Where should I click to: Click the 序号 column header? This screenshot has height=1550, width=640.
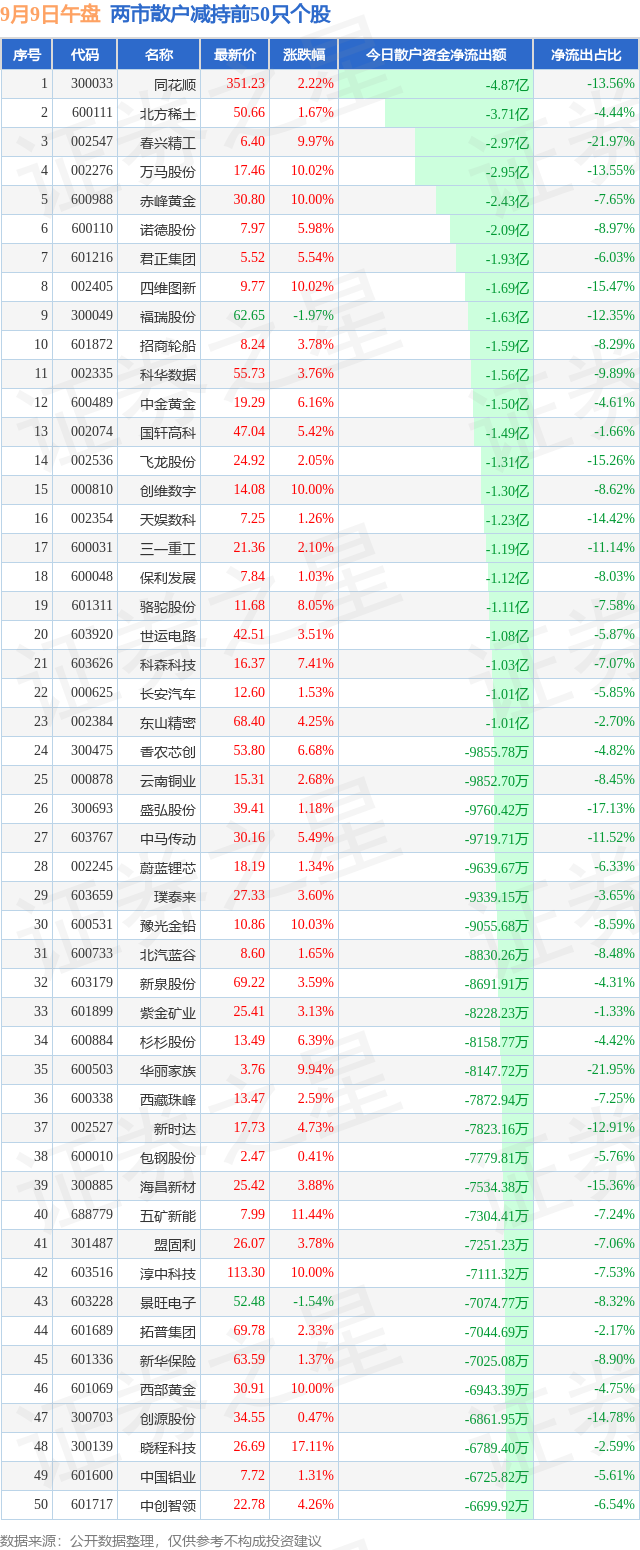[x=27, y=55]
